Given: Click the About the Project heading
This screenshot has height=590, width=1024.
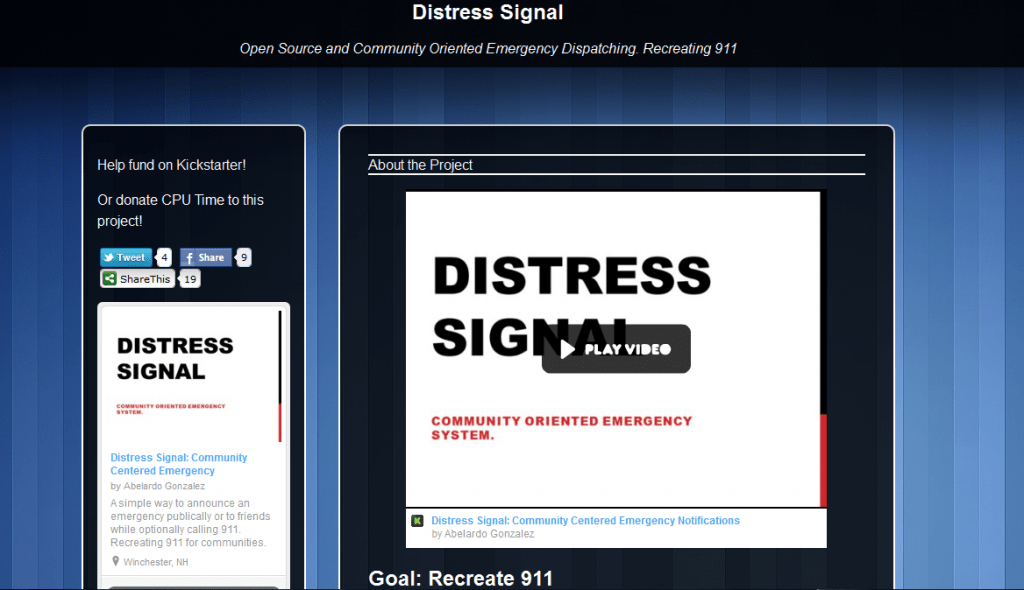Looking at the screenshot, I should pyautogui.click(x=420, y=165).
